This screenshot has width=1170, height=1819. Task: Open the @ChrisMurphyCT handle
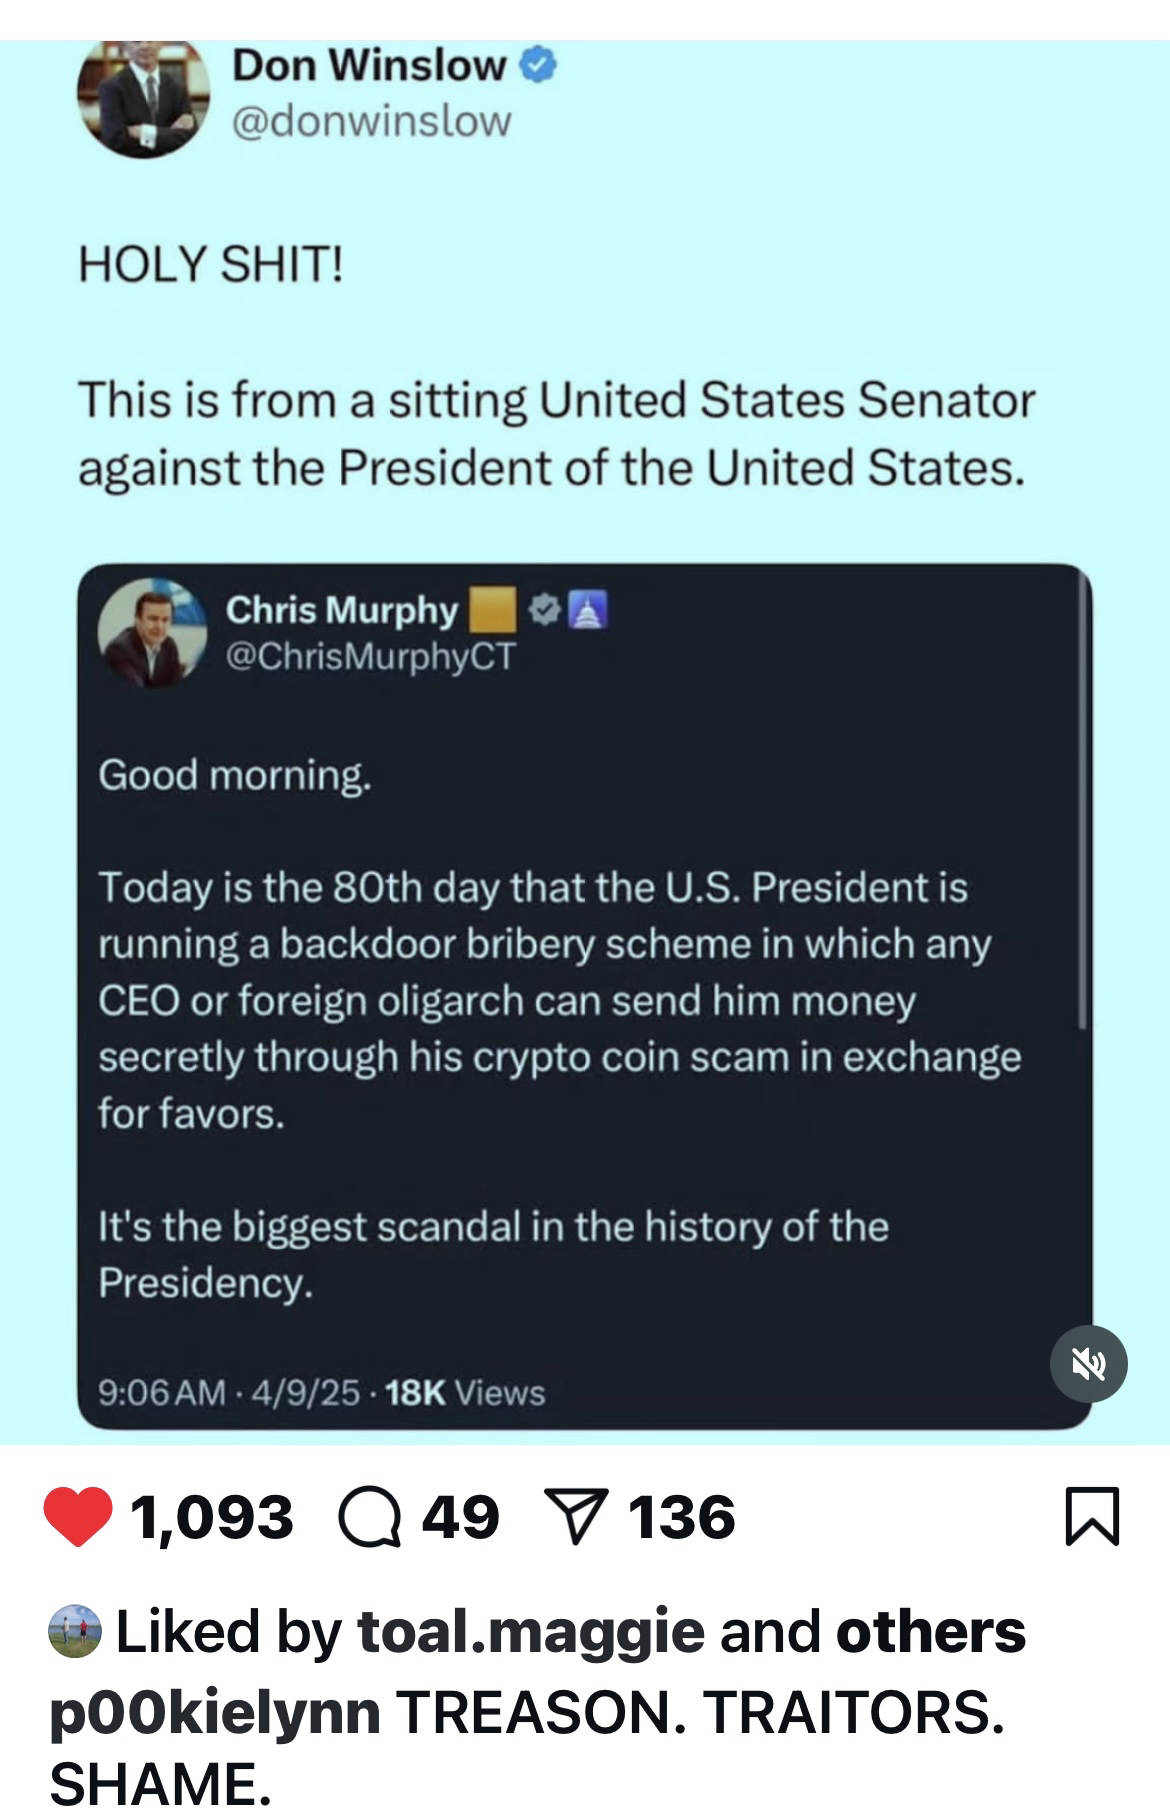[x=371, y=656]
